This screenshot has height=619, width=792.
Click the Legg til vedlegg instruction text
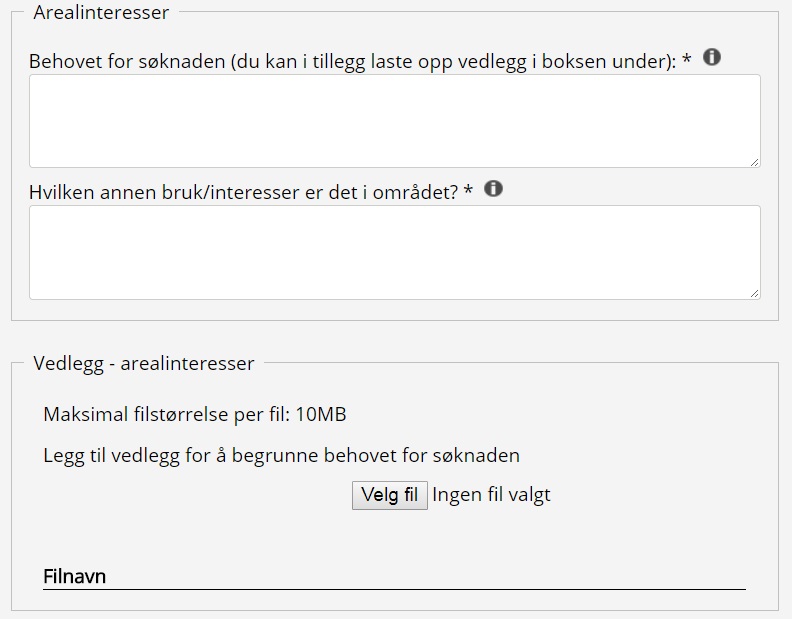click(281, 456)
